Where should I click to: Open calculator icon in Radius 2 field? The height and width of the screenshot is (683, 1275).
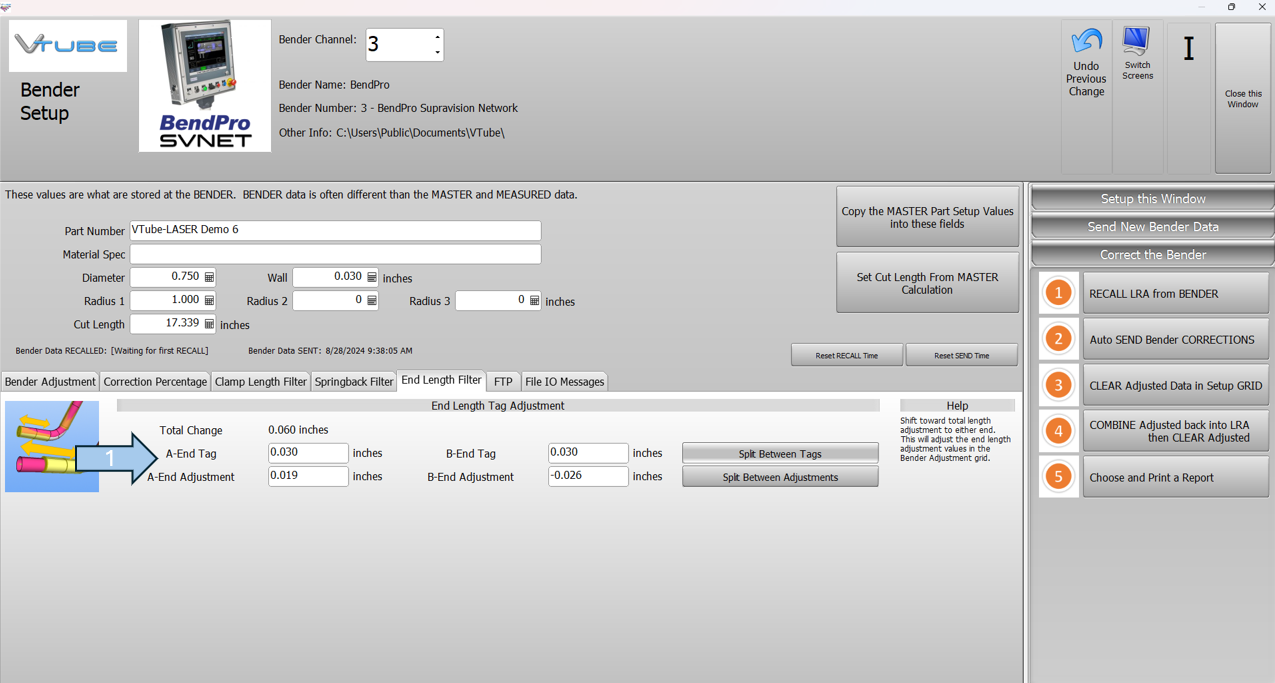coord(372,300)
